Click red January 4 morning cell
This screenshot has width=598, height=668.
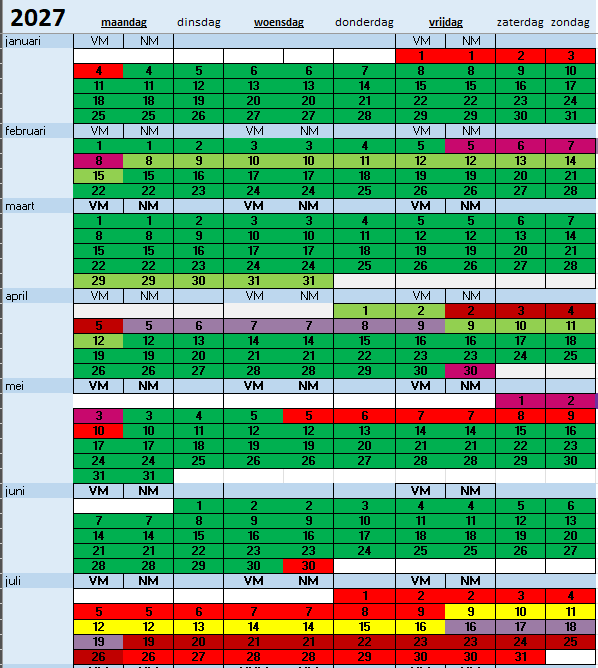point(98,71)
